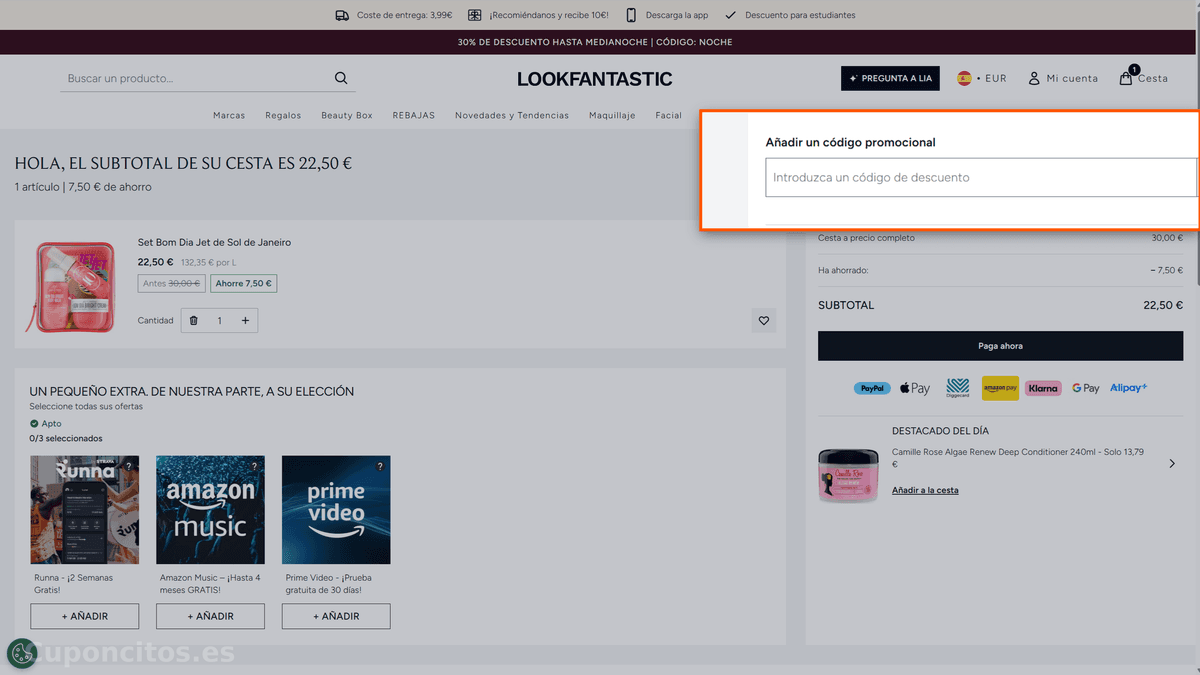This screenshot has width=1200, height=675.
Task: Open Runna offer thumbnail
Action: [85, 510]
